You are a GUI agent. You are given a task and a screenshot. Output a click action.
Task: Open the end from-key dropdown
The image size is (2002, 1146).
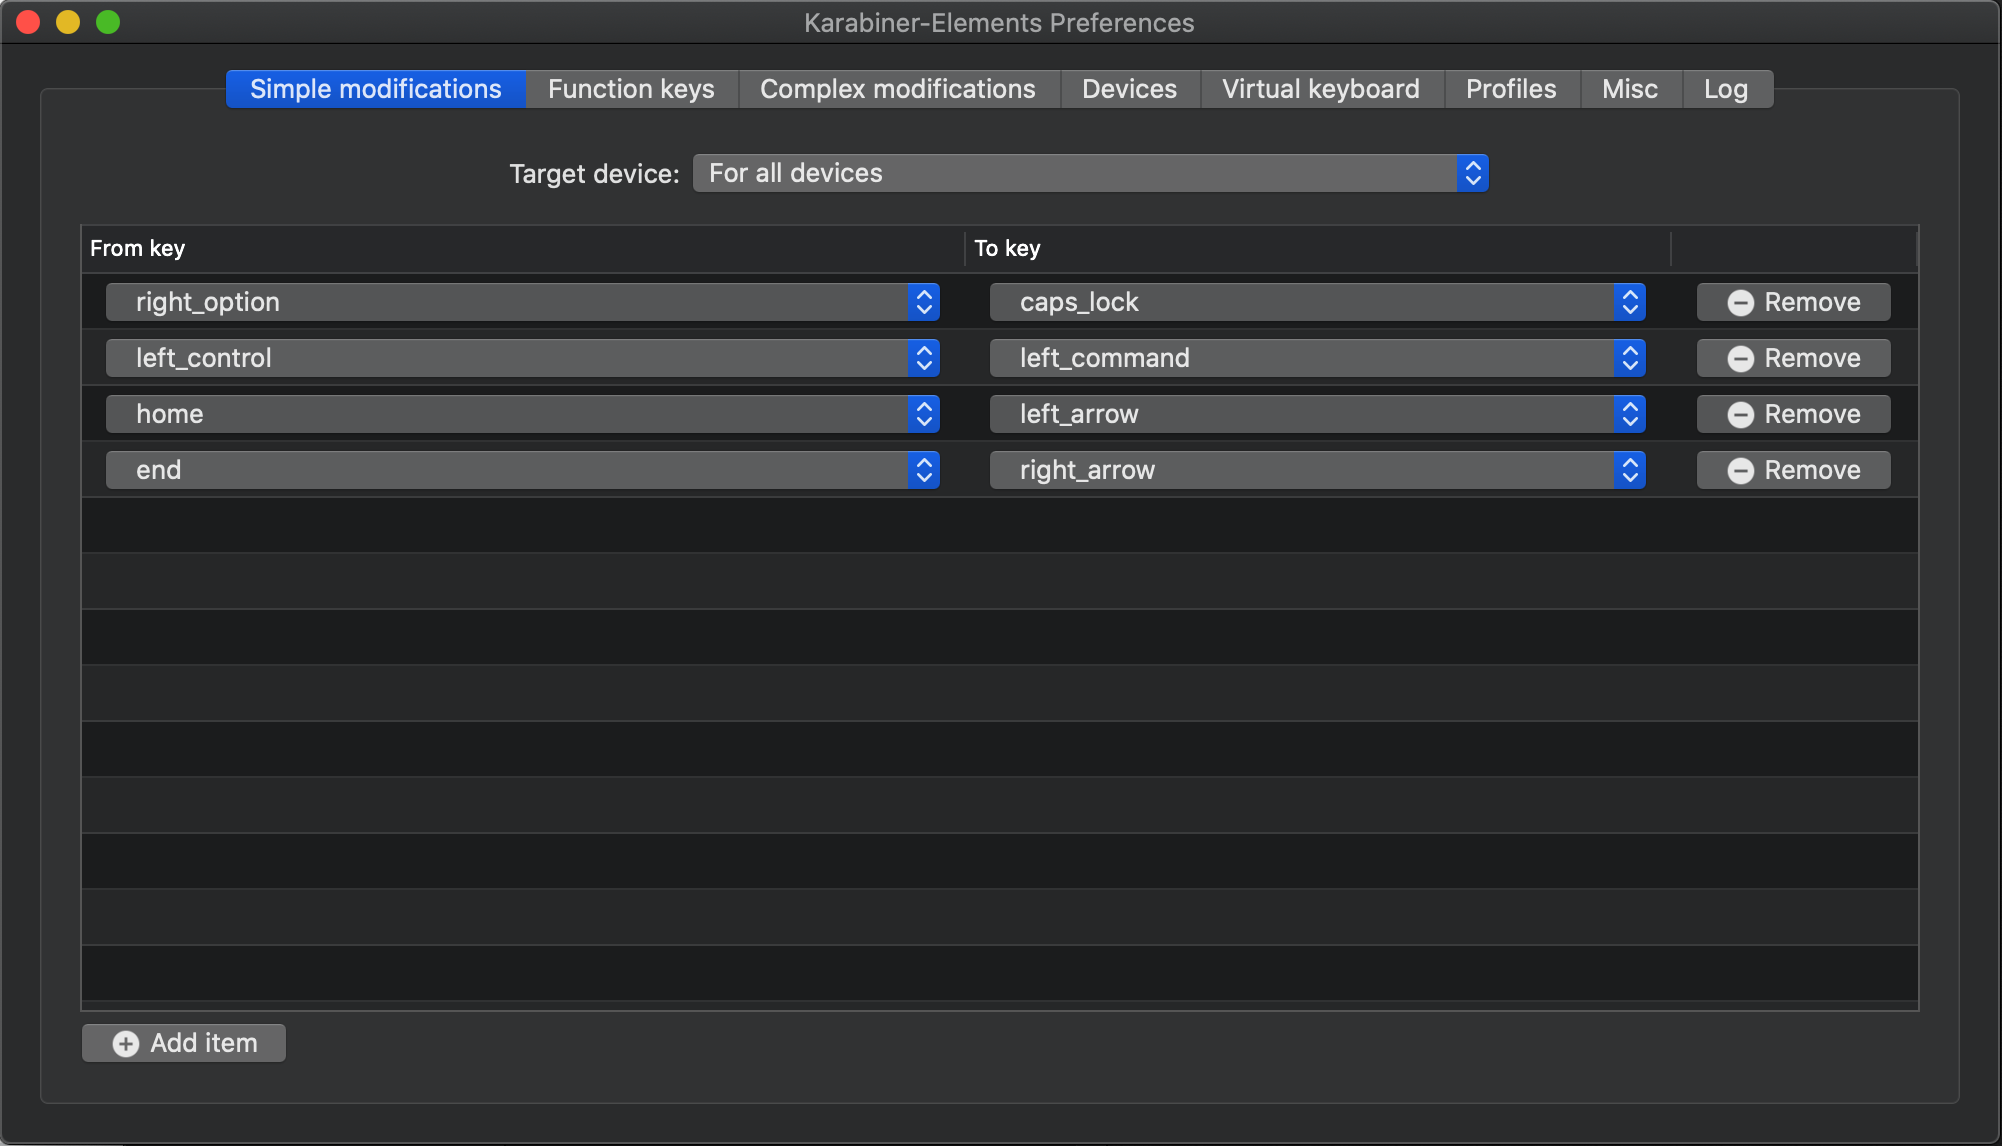point(523,470)
